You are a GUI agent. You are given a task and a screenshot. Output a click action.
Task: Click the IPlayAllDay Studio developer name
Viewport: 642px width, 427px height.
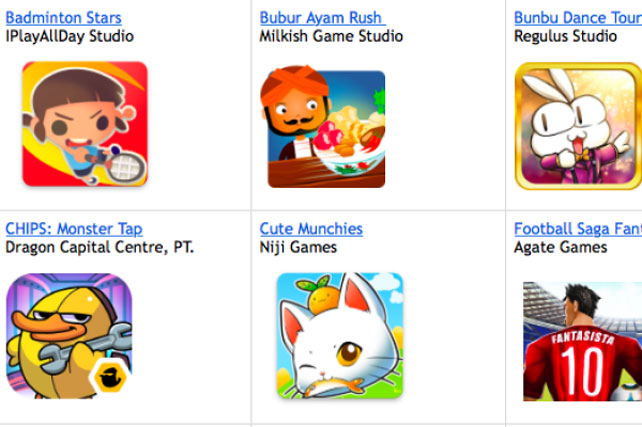click(70, 36)
